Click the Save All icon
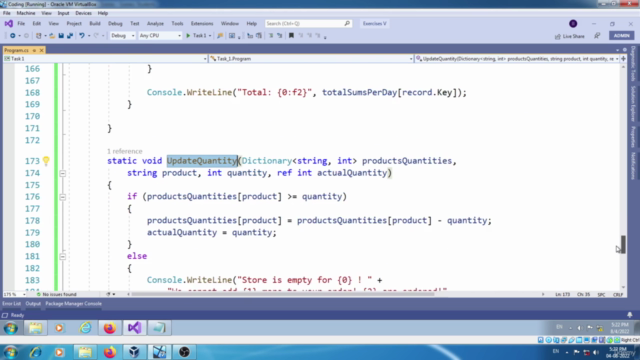Viewport: 640px width, 360px height. pos(70,36)
